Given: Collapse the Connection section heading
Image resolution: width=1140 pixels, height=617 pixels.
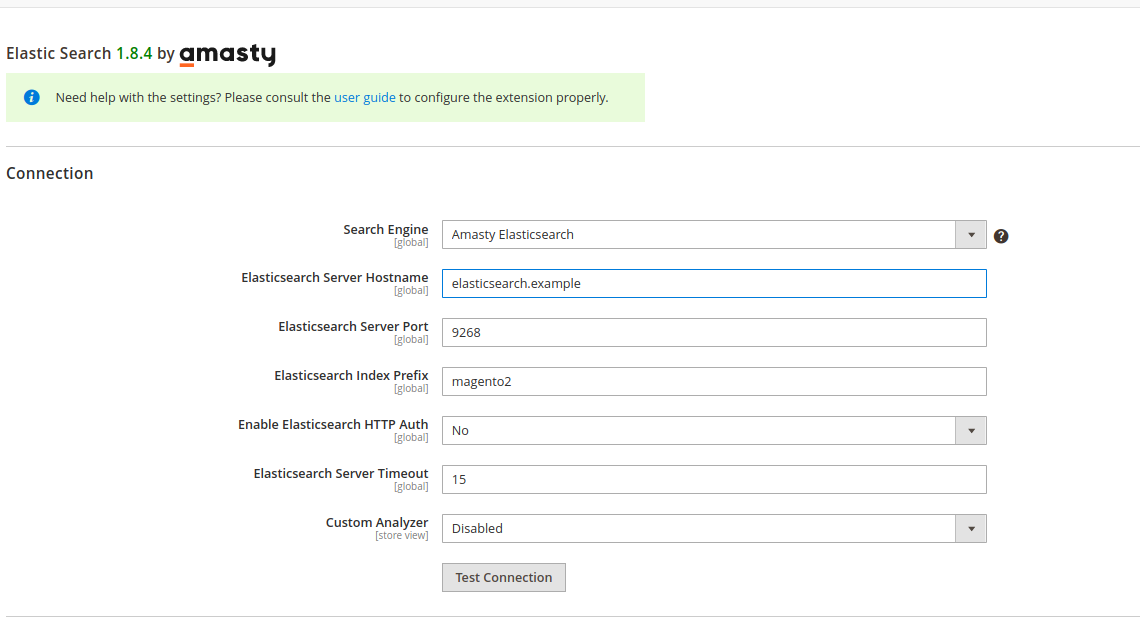Looking at the screenshot, I should click(x=49, y=173).
